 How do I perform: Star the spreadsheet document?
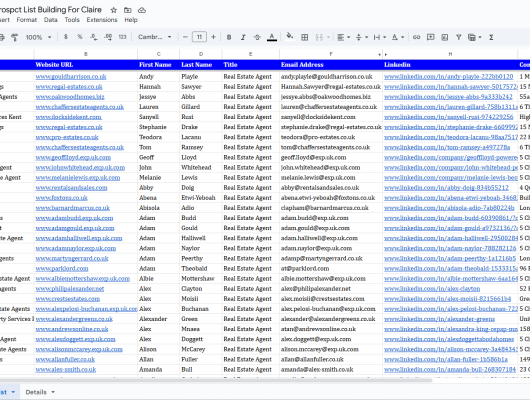[114, 10]
